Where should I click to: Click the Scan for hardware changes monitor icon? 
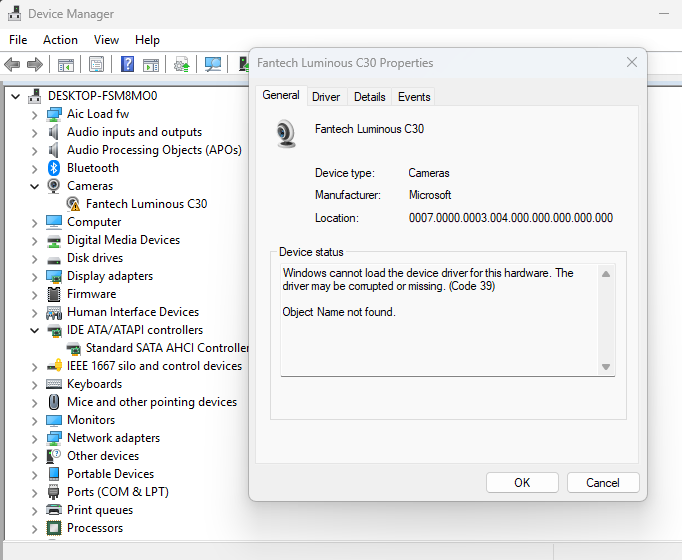[213, 65]
